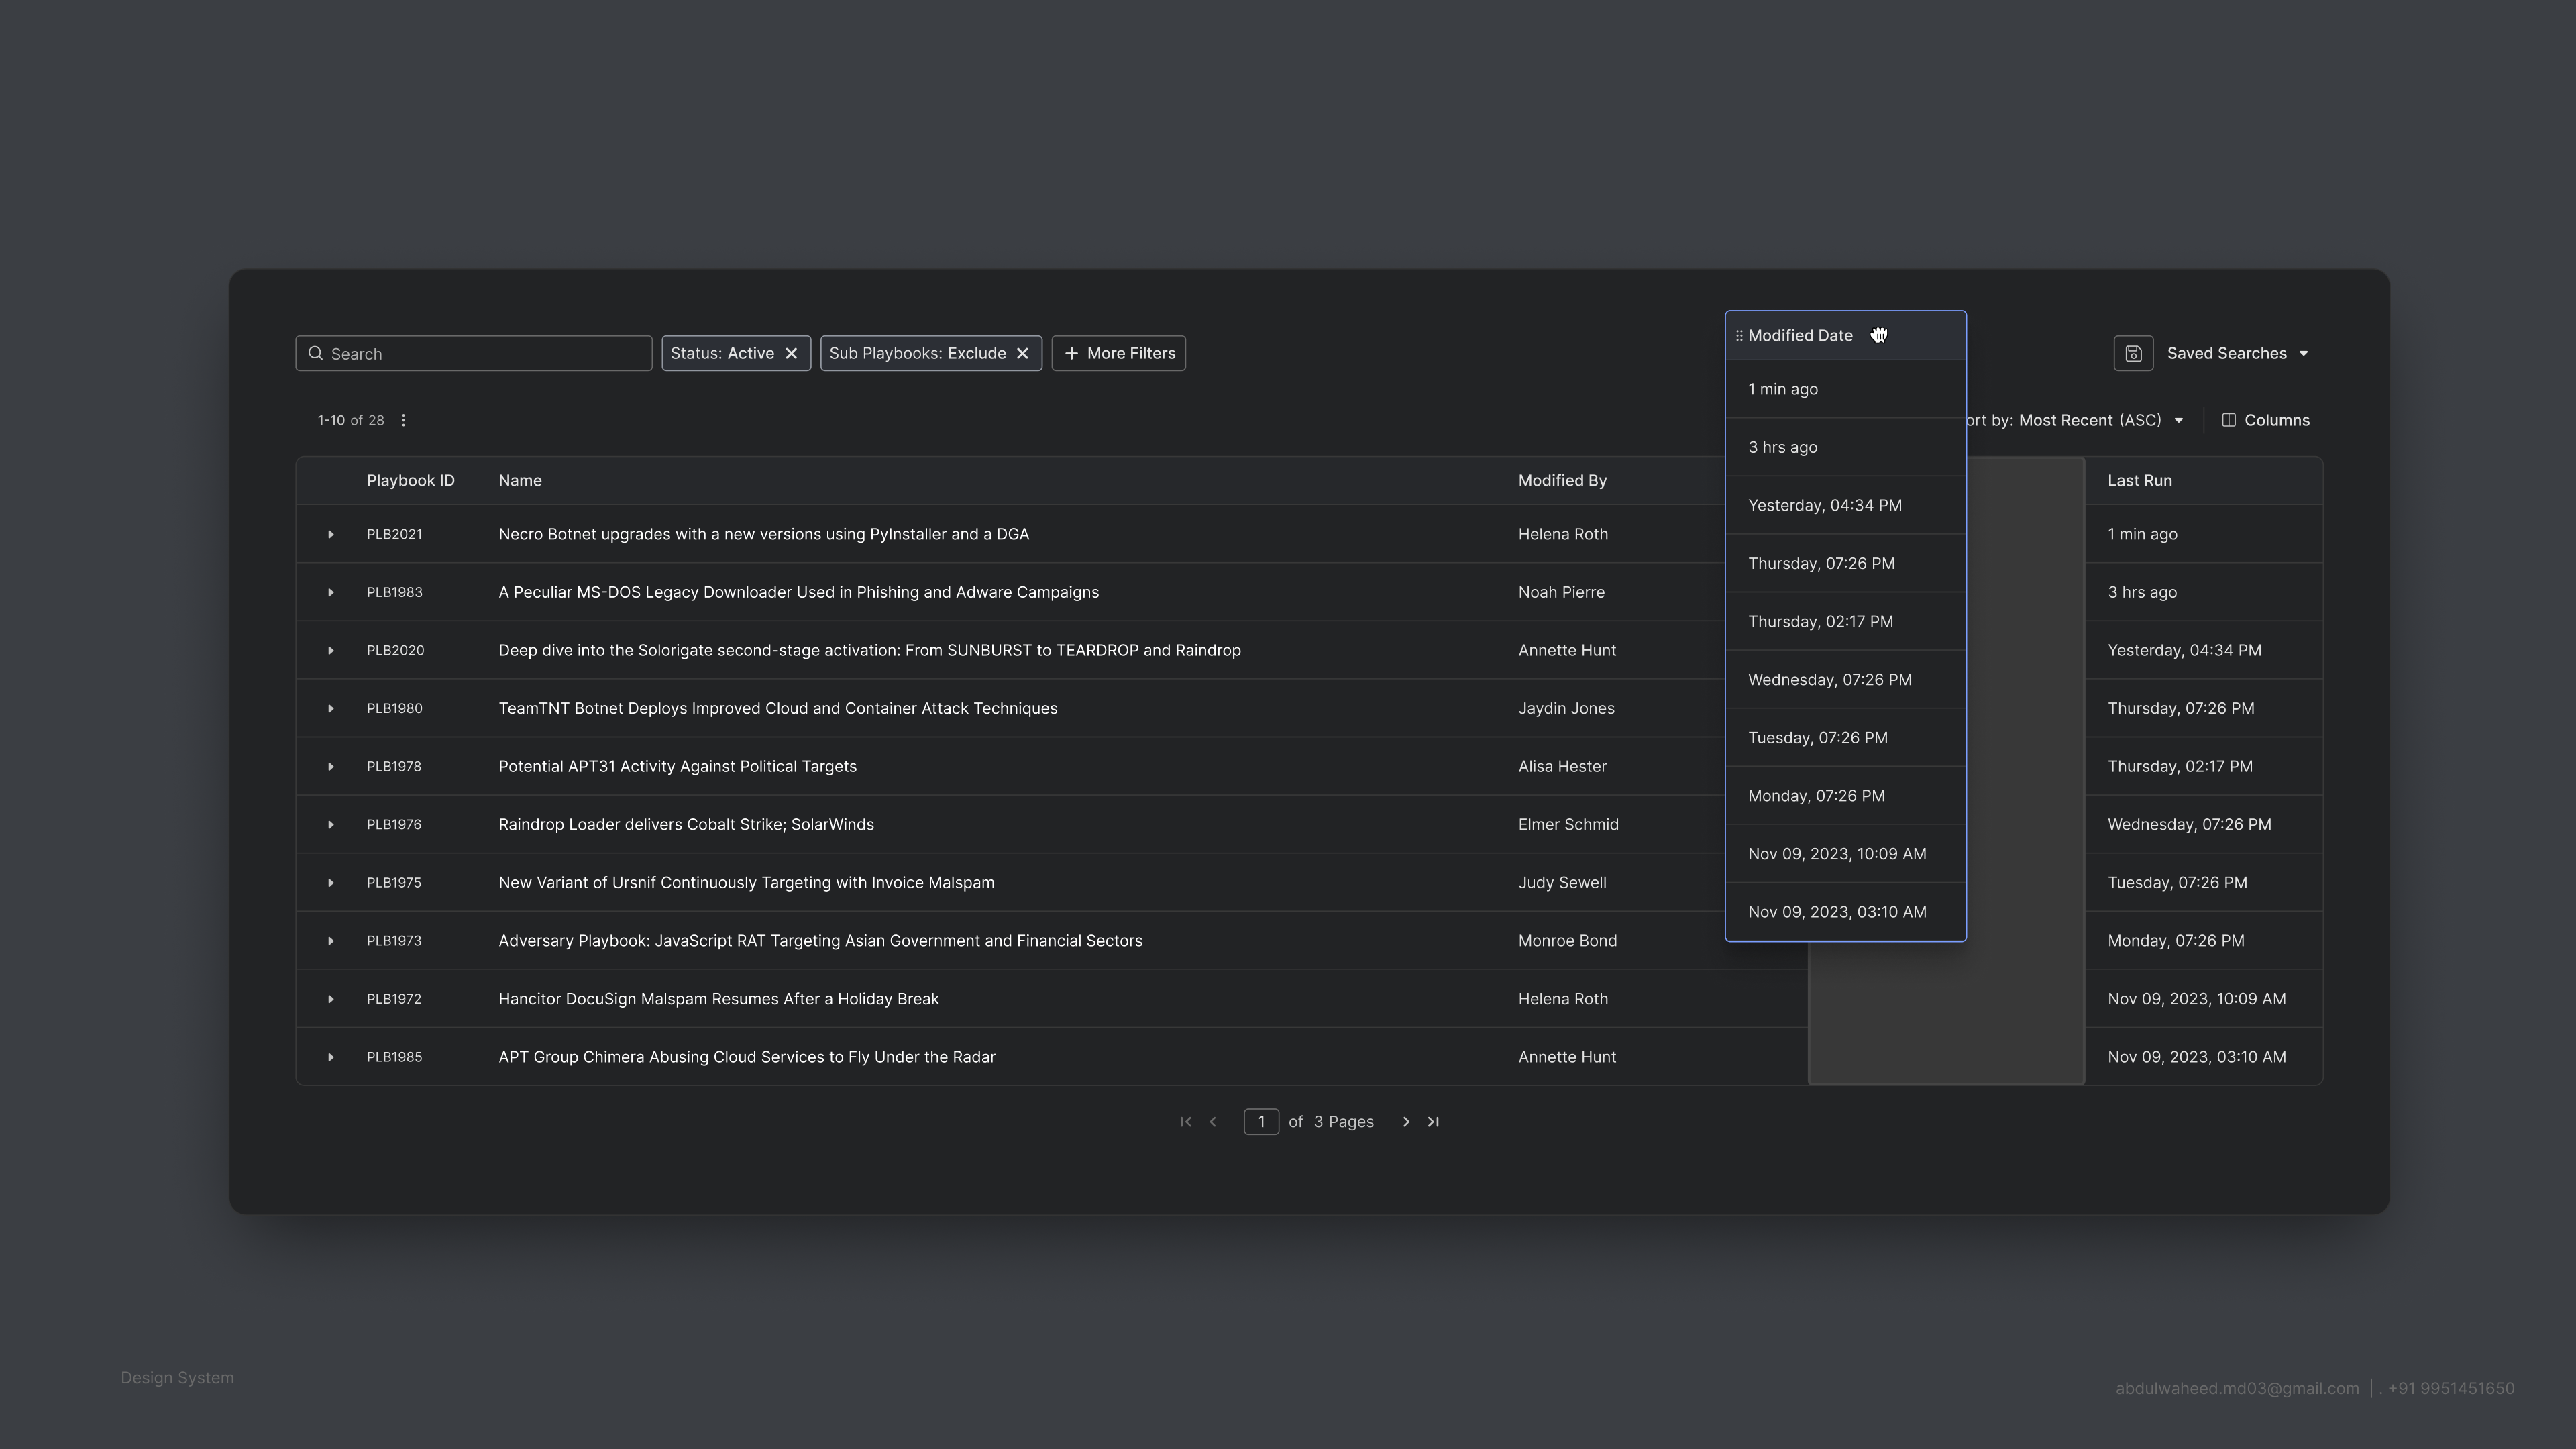Image resolution: width=2576 pixels, height=1449 pixels.
Task: Click the Playbook ID column header
Action: 410,481
